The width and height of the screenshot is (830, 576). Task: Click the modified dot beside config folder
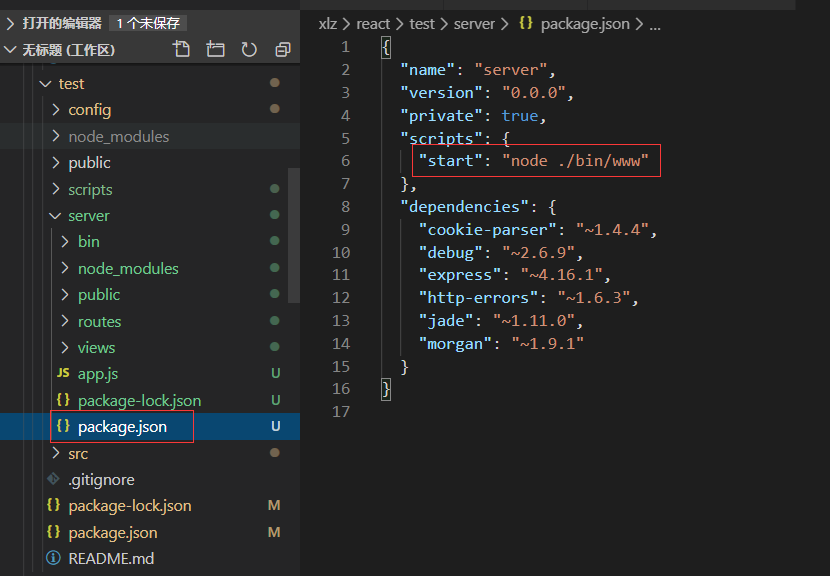(x=275, y=109)
